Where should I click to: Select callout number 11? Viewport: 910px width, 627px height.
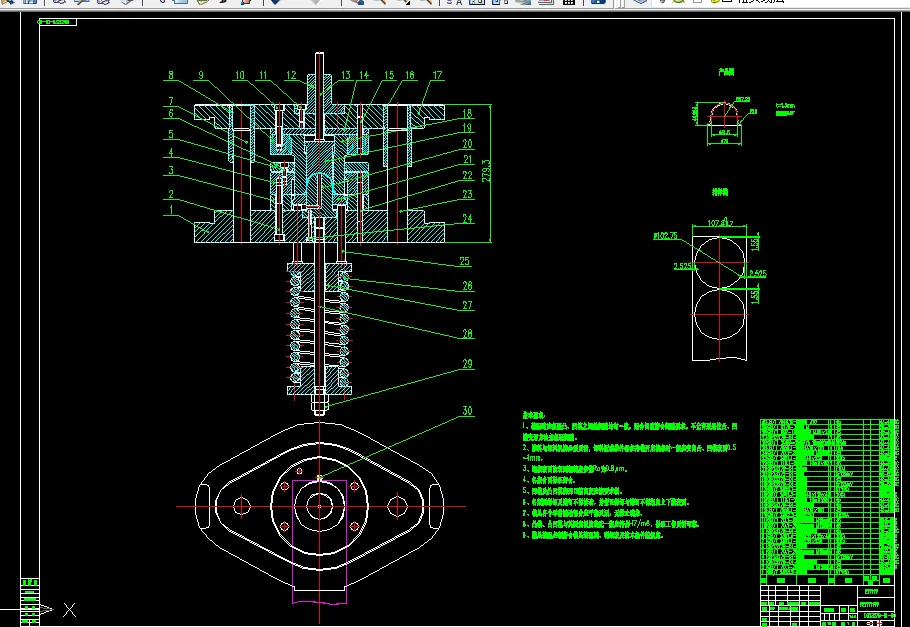[x=263, y=75]
